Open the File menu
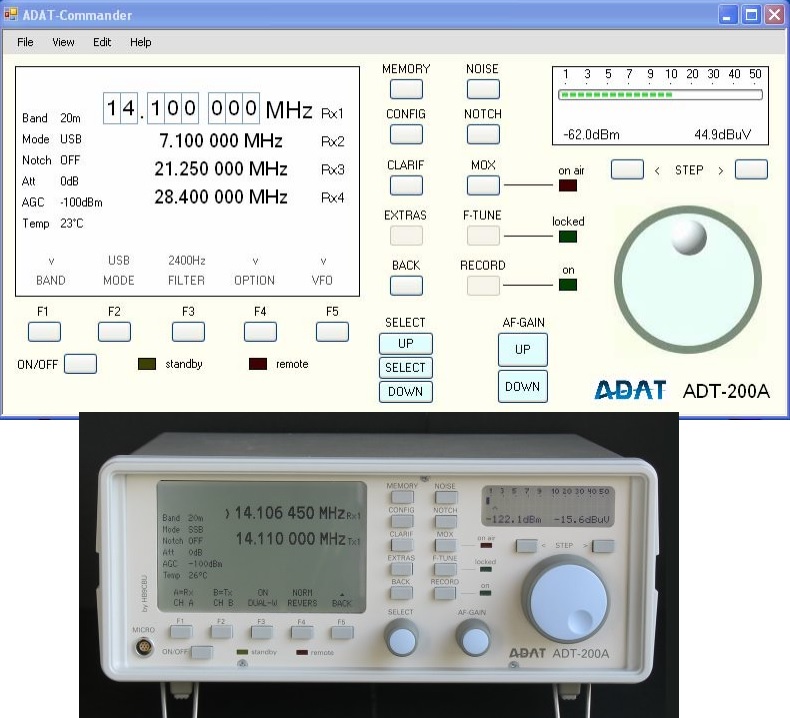 (25, 42)
